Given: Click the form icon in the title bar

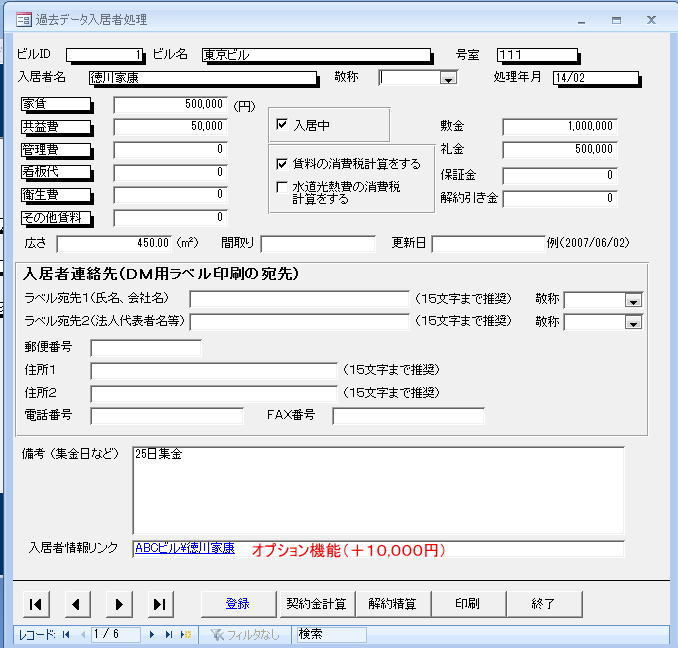Looking at the screenshot, I should (x=24, y=20).
